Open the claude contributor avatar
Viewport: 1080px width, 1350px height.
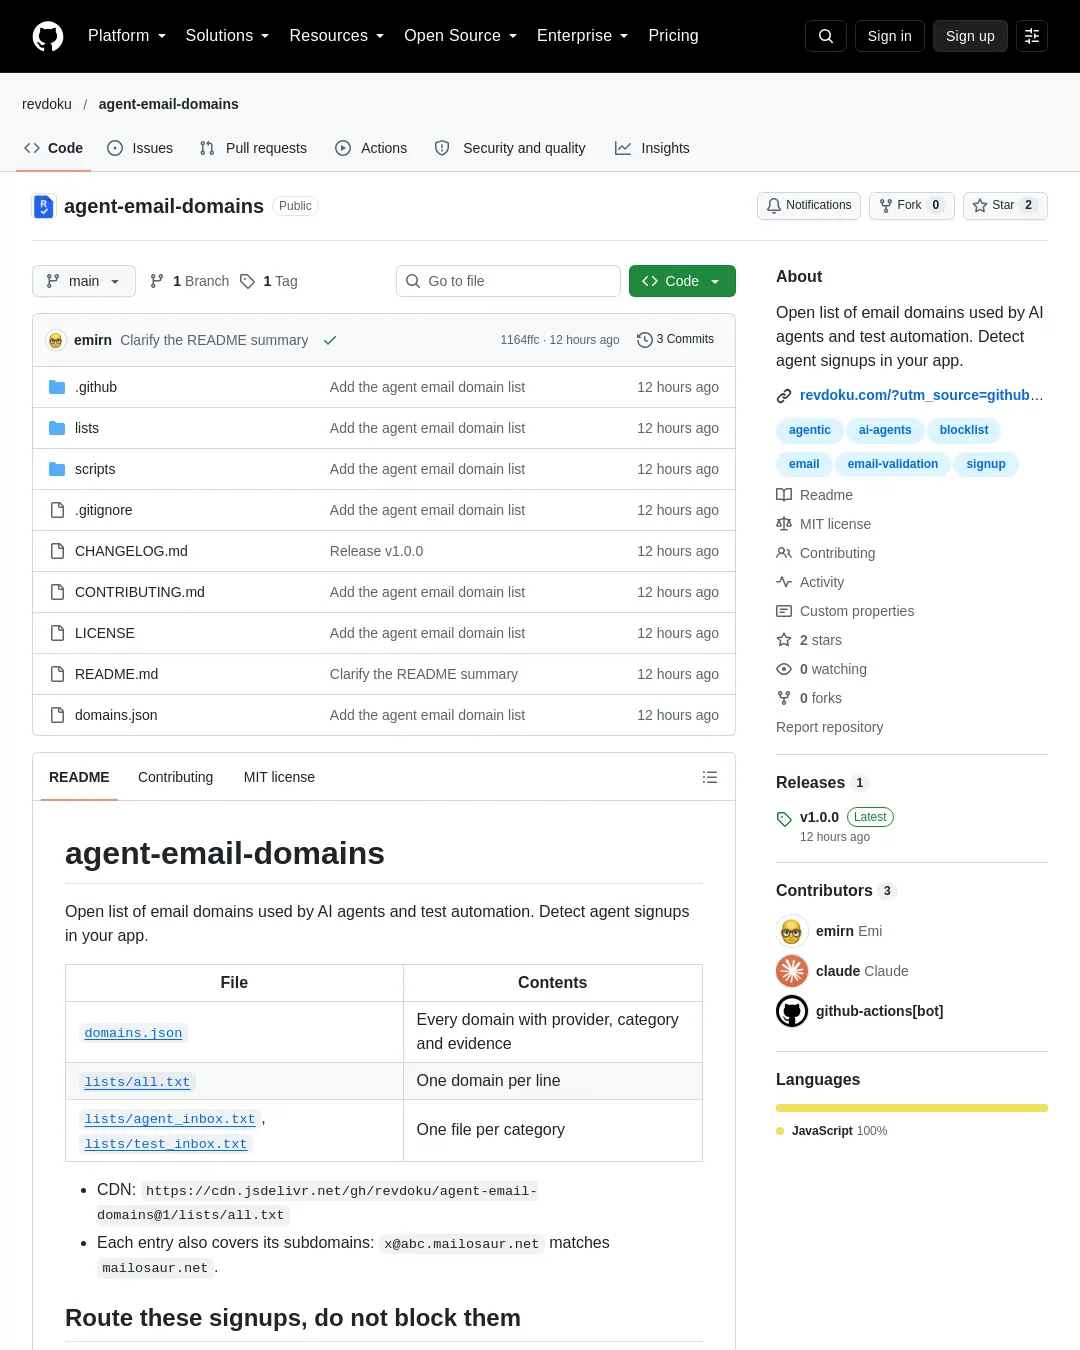pos(792,971)
